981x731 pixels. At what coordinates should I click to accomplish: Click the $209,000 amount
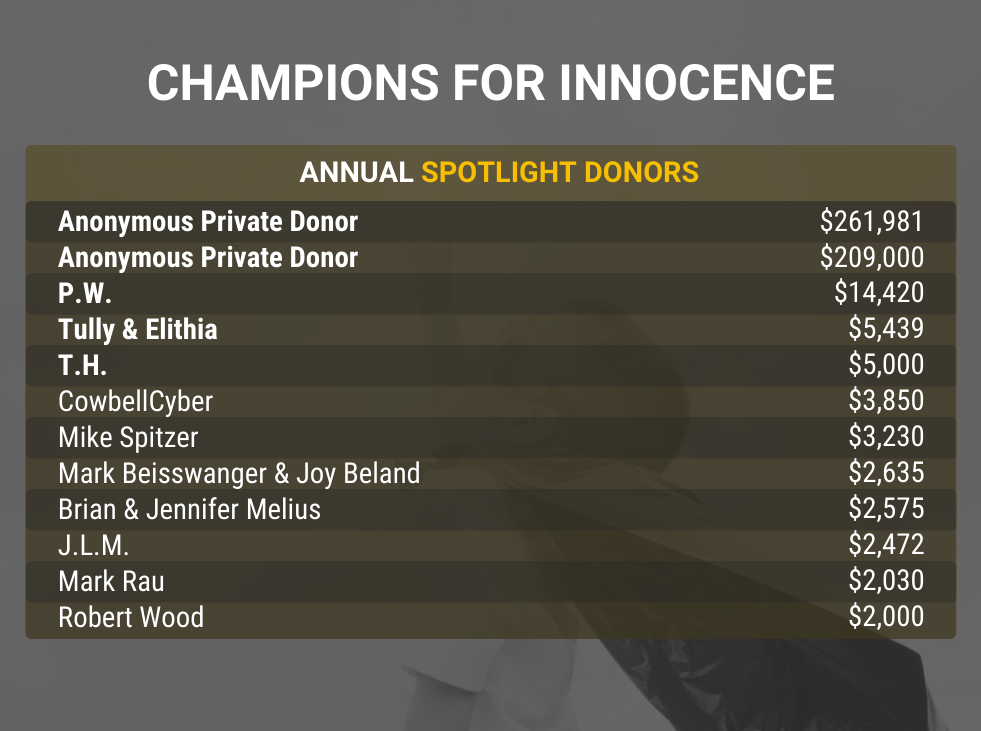tap(872, 257)
